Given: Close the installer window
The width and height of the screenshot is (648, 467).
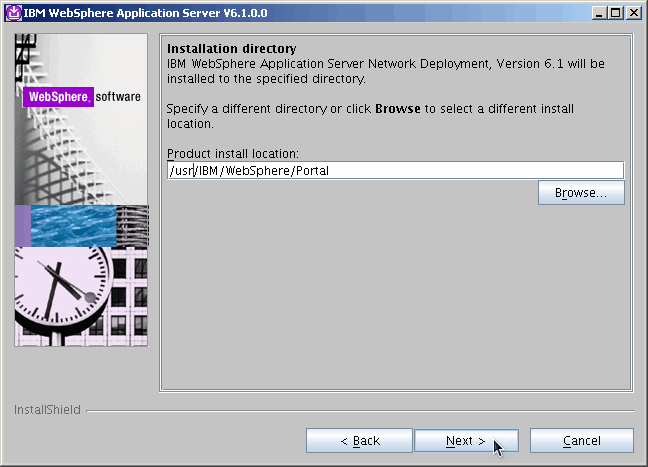Looking at the screenshot, I should click(633, 13).
